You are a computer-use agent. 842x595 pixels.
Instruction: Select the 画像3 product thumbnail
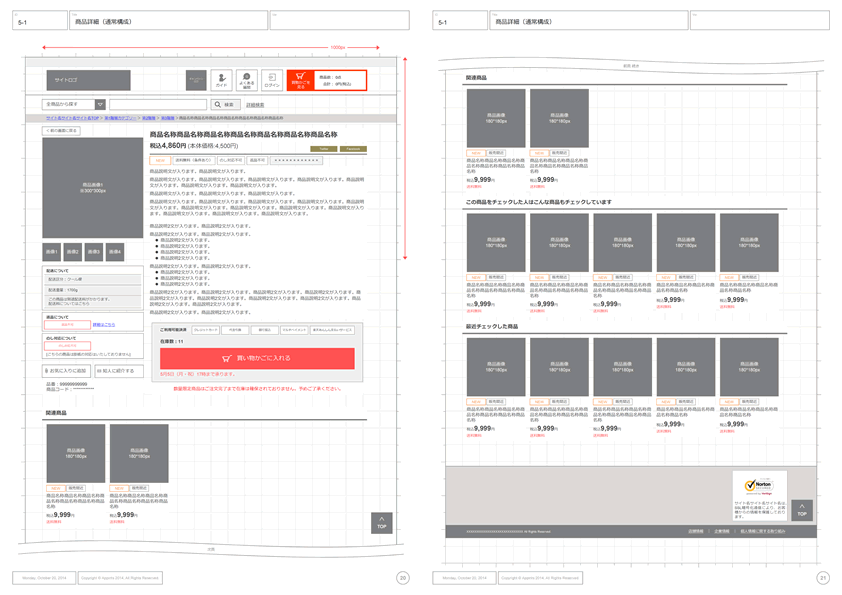point(94,252)
